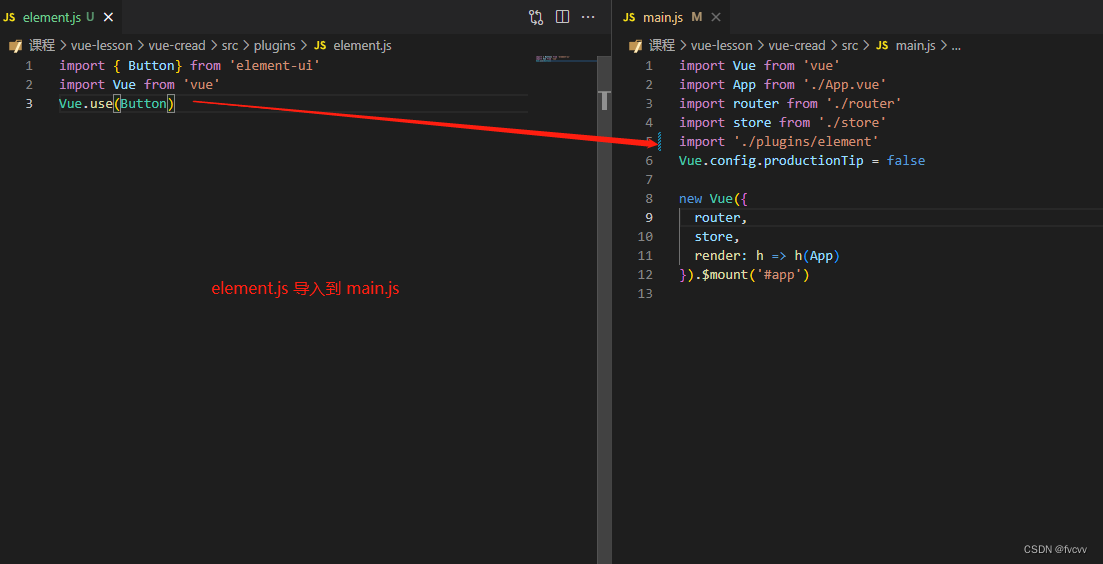Open more actions ellipsis in left editor
This screenshot has width=1103, height=564.
tap(588, 17)
